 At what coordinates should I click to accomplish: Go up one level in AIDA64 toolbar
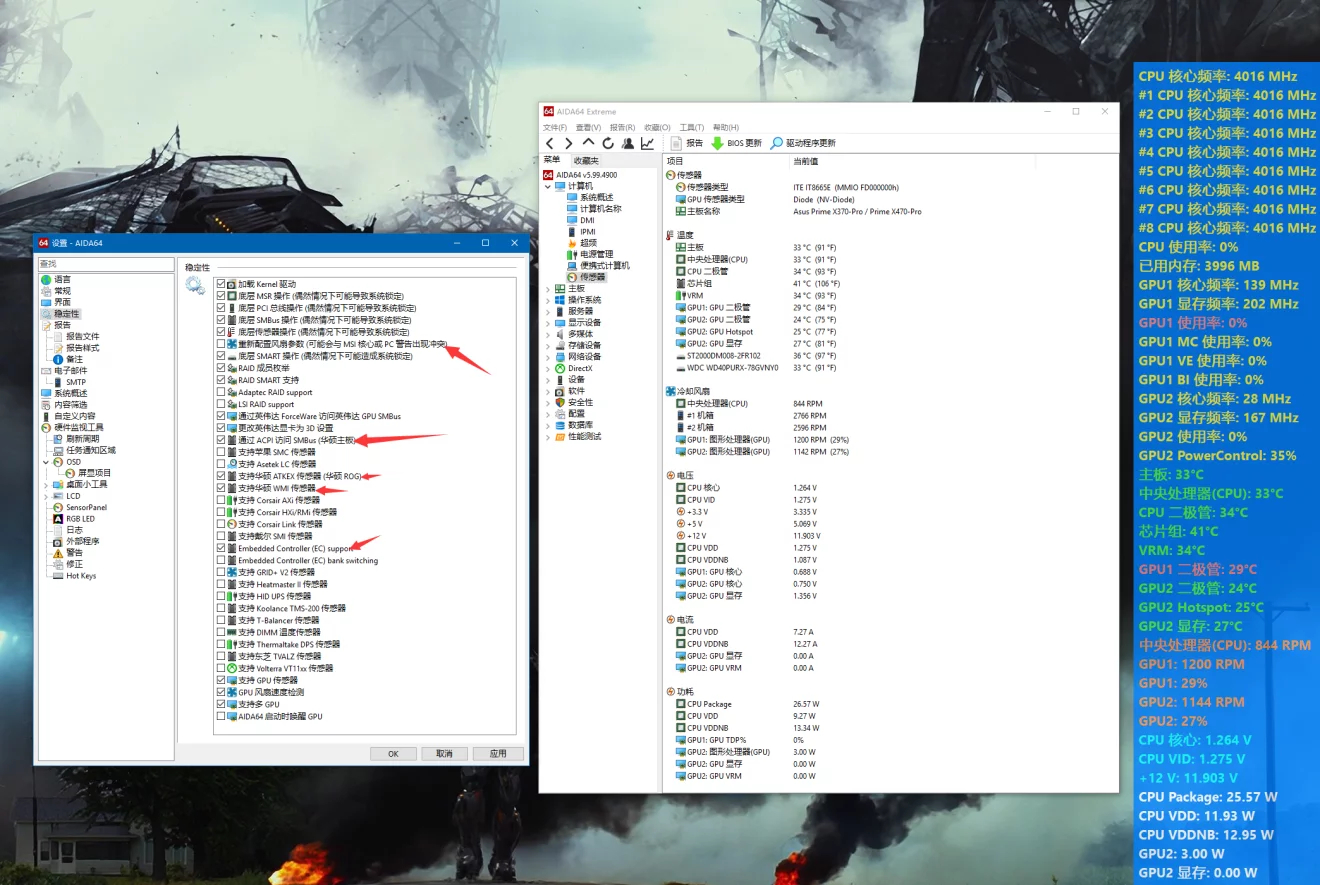click(588, 143)
